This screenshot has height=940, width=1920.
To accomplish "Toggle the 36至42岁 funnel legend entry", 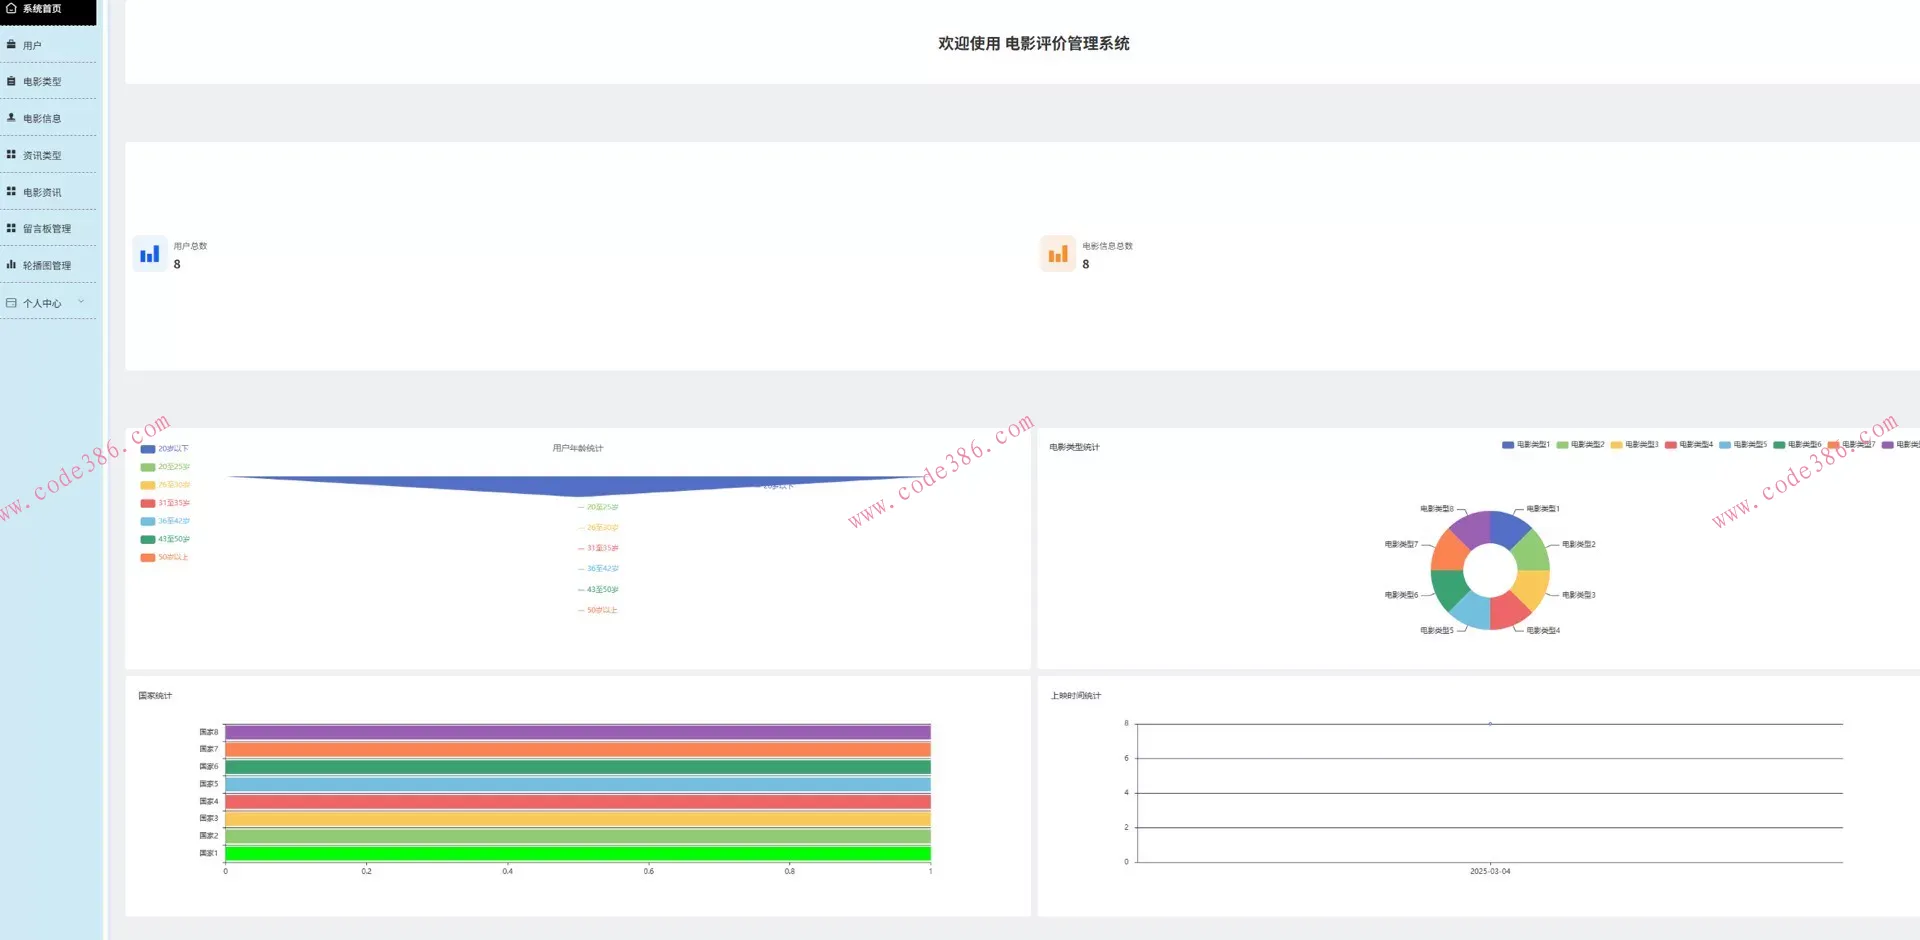I will point(165,521).
